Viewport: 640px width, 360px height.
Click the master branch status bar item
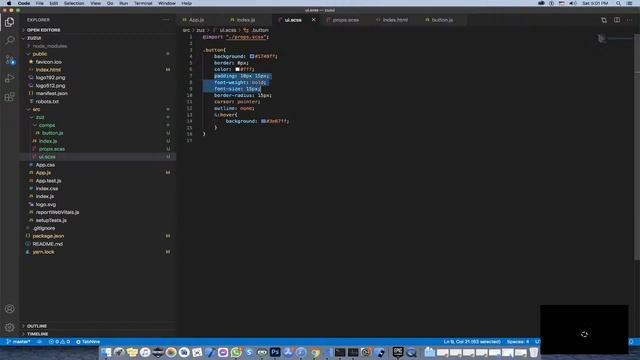18,342
